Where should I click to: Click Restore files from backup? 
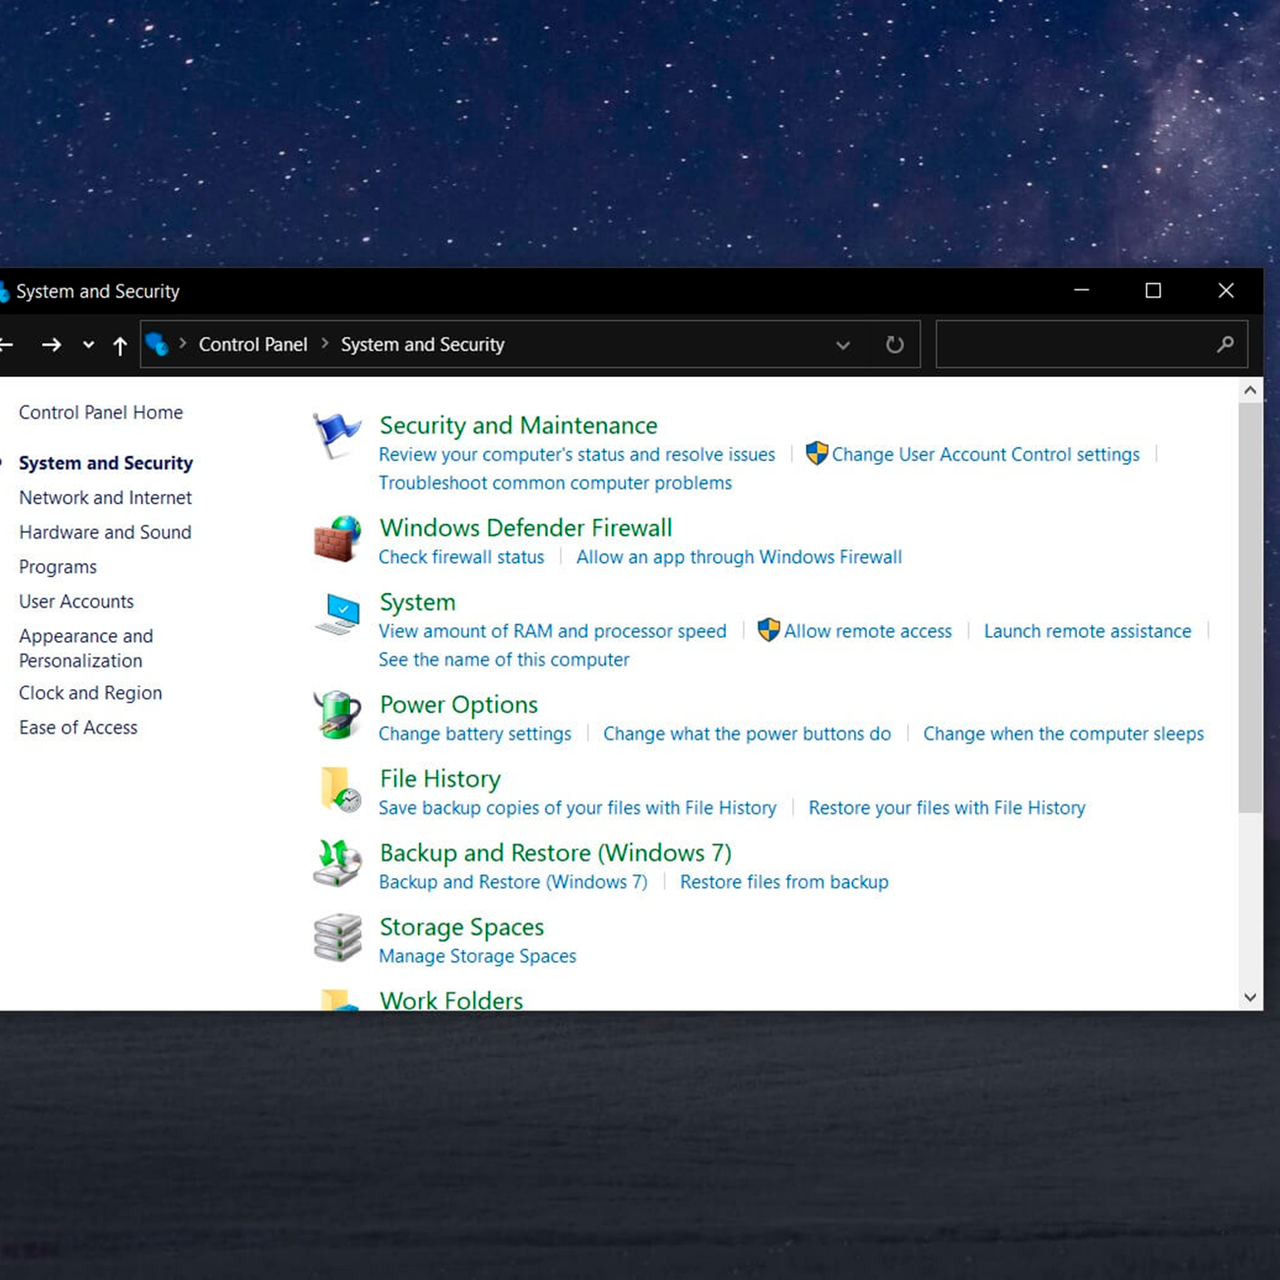pos(784,882)
